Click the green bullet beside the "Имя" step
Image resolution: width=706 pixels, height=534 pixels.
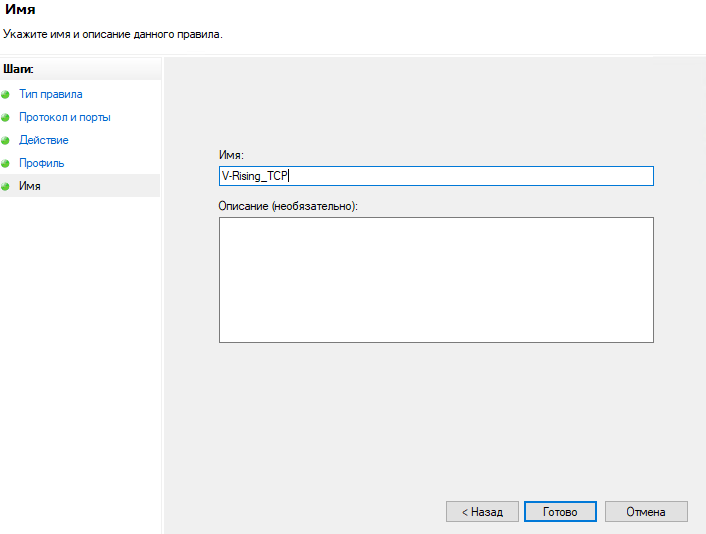6,187
